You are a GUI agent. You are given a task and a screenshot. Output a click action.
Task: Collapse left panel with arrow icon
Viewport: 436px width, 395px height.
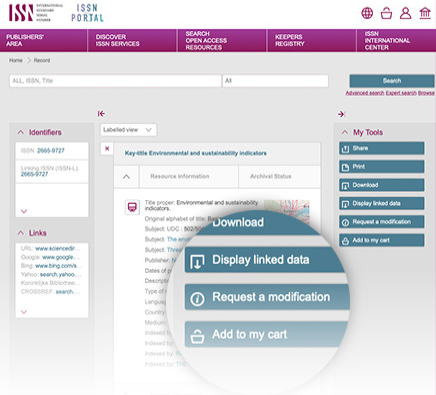pyautogui.click(x=101, y=114)
